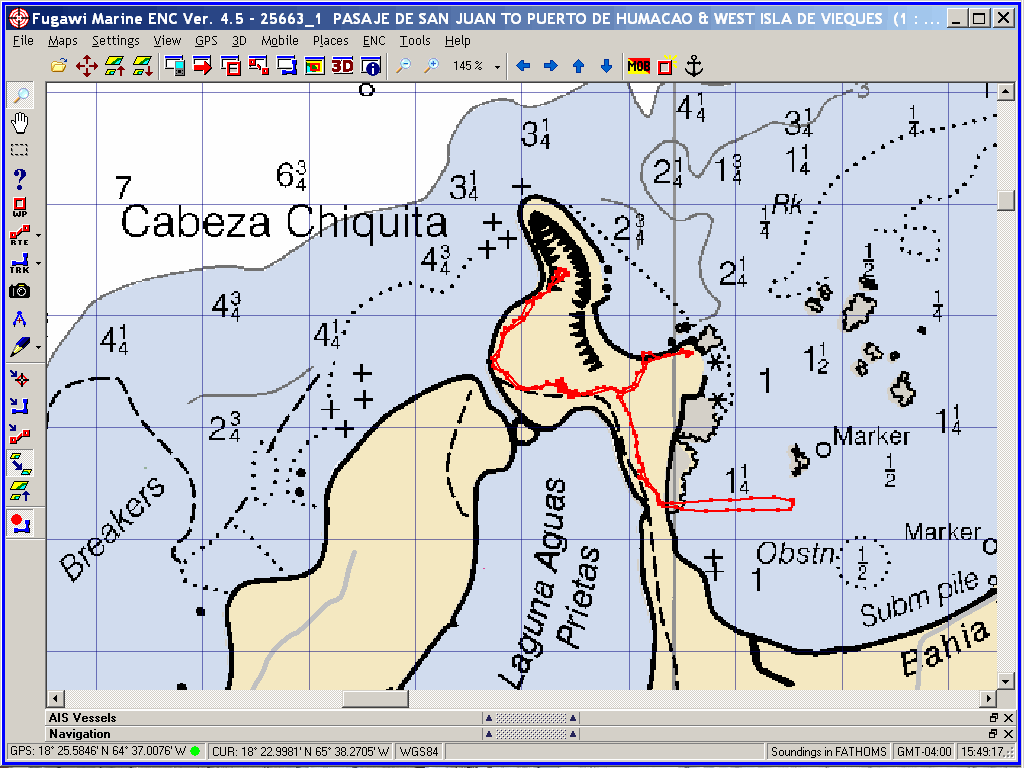
Task: Open the Settings menu
Action: pyautogui.click(x=116, y=40)
